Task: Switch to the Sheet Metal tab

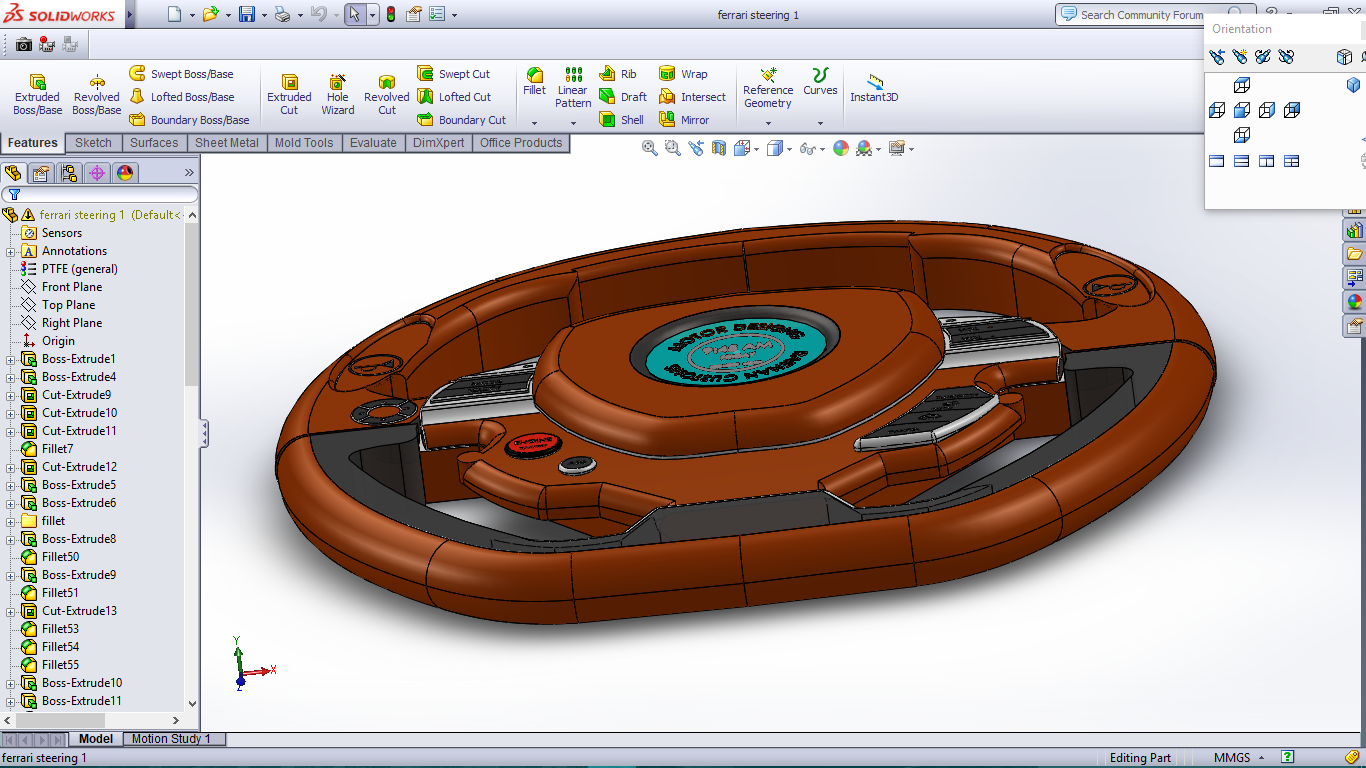Action: (x=227, y=143)
